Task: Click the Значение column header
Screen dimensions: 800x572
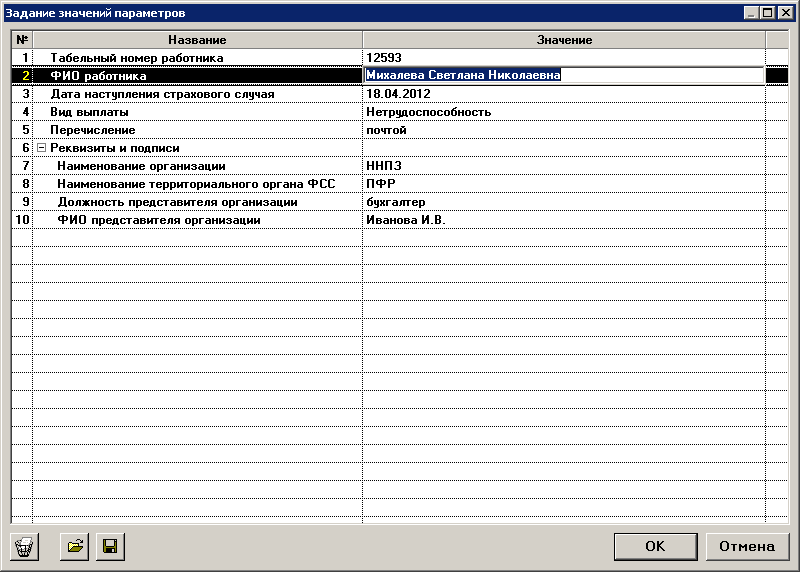Action: [x=564, y=40]
